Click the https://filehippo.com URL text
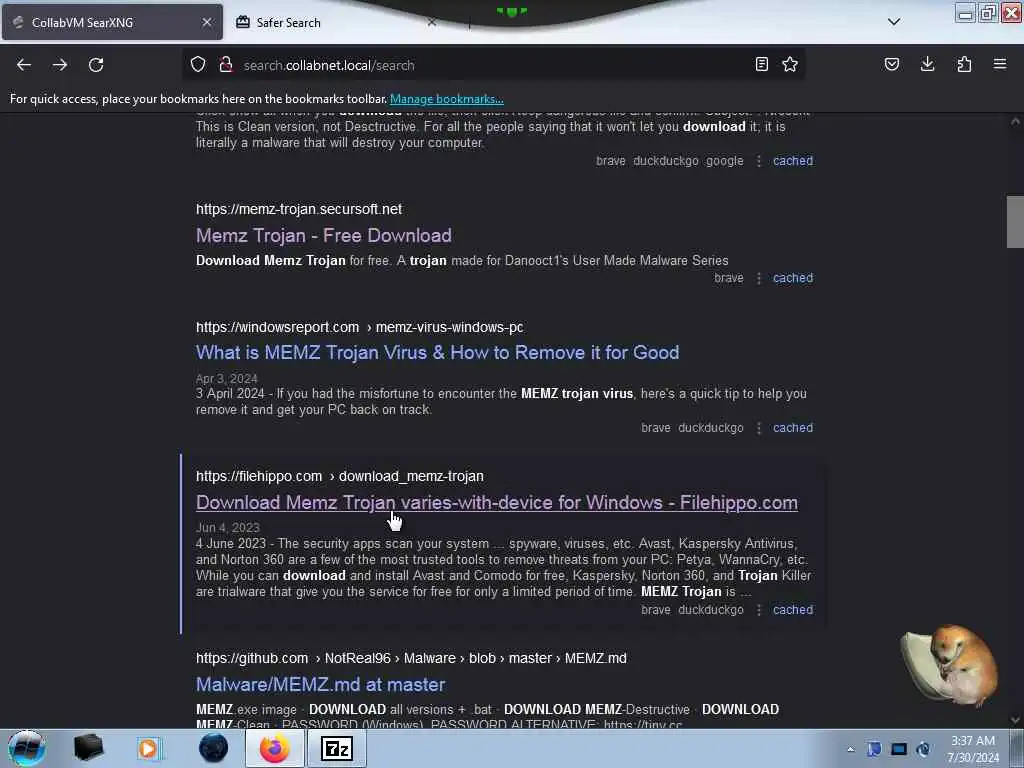 [259, 476]
